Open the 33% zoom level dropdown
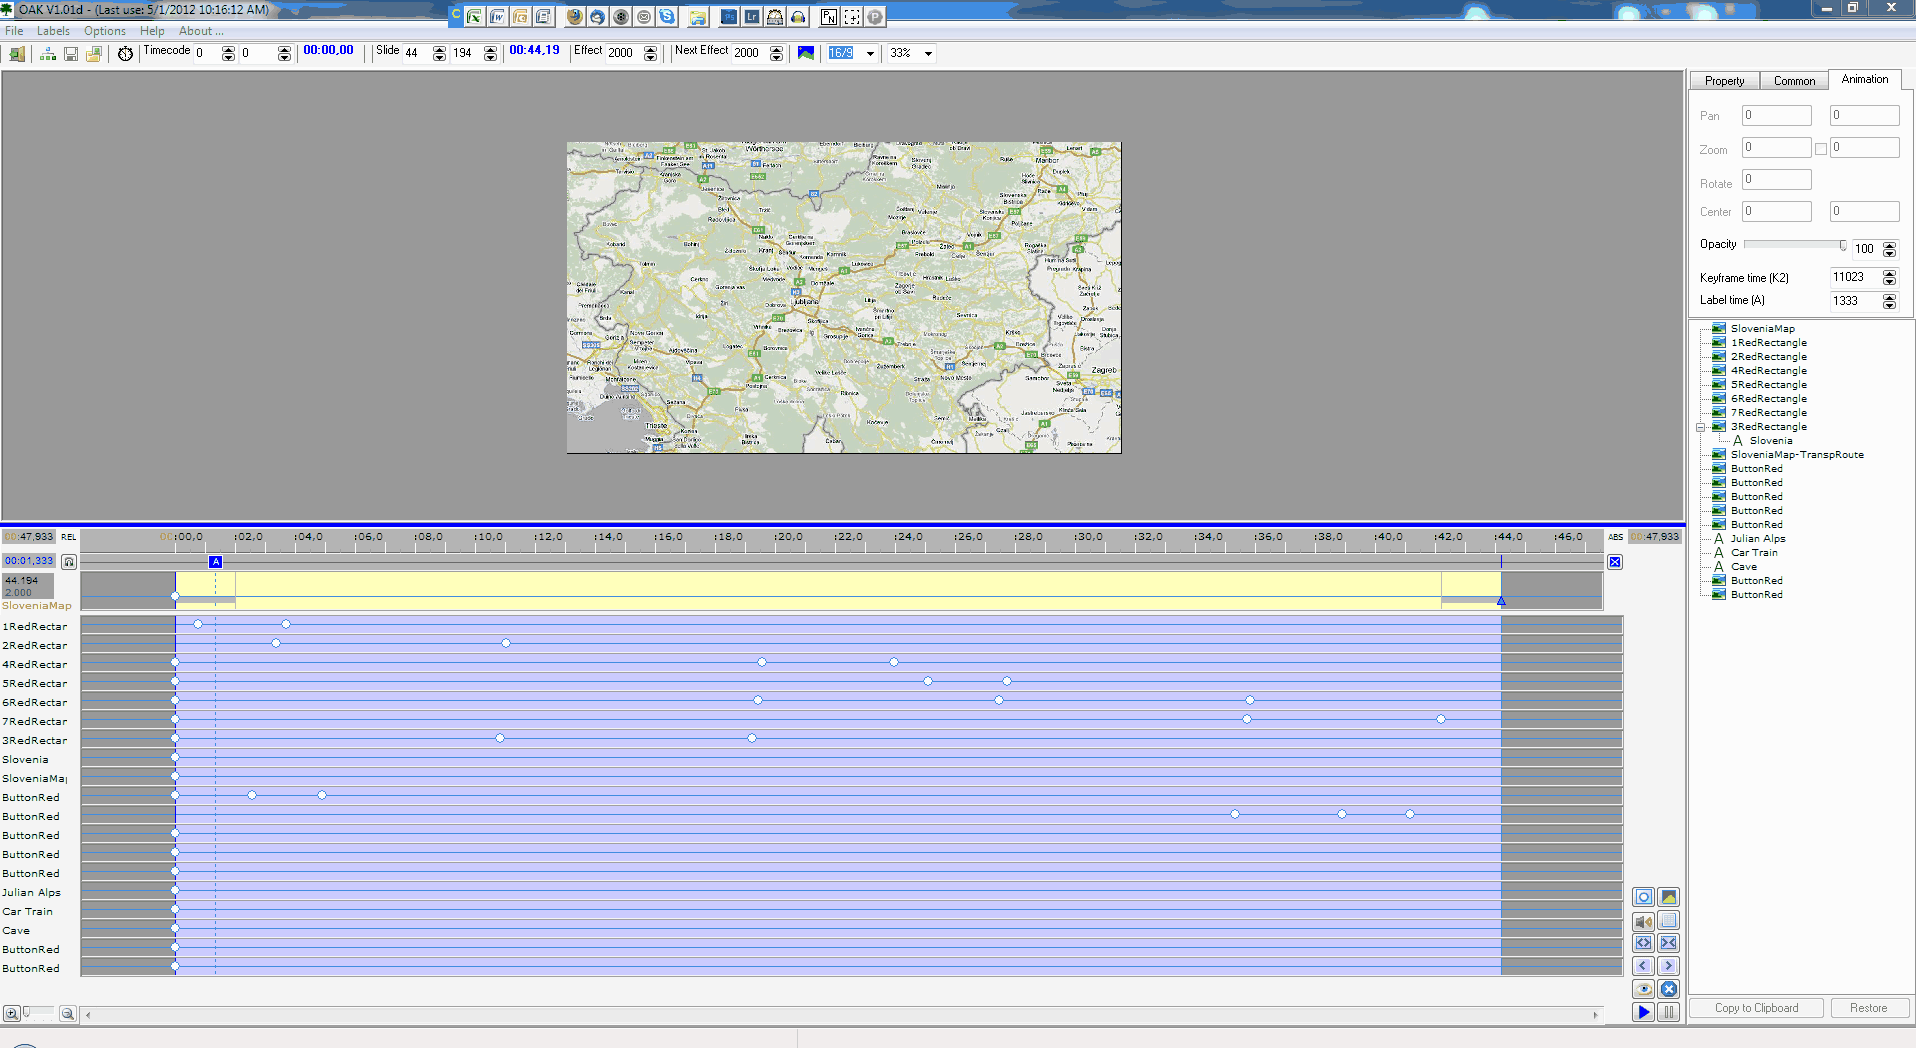 click(928, 54)
